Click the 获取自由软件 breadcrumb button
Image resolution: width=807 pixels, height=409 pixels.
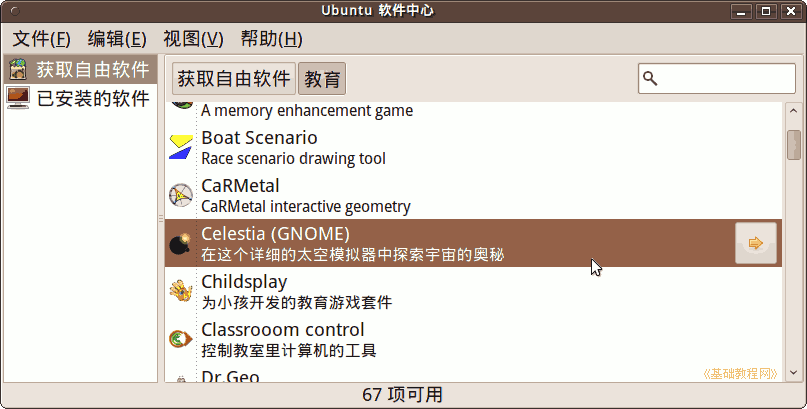[234, 79]
